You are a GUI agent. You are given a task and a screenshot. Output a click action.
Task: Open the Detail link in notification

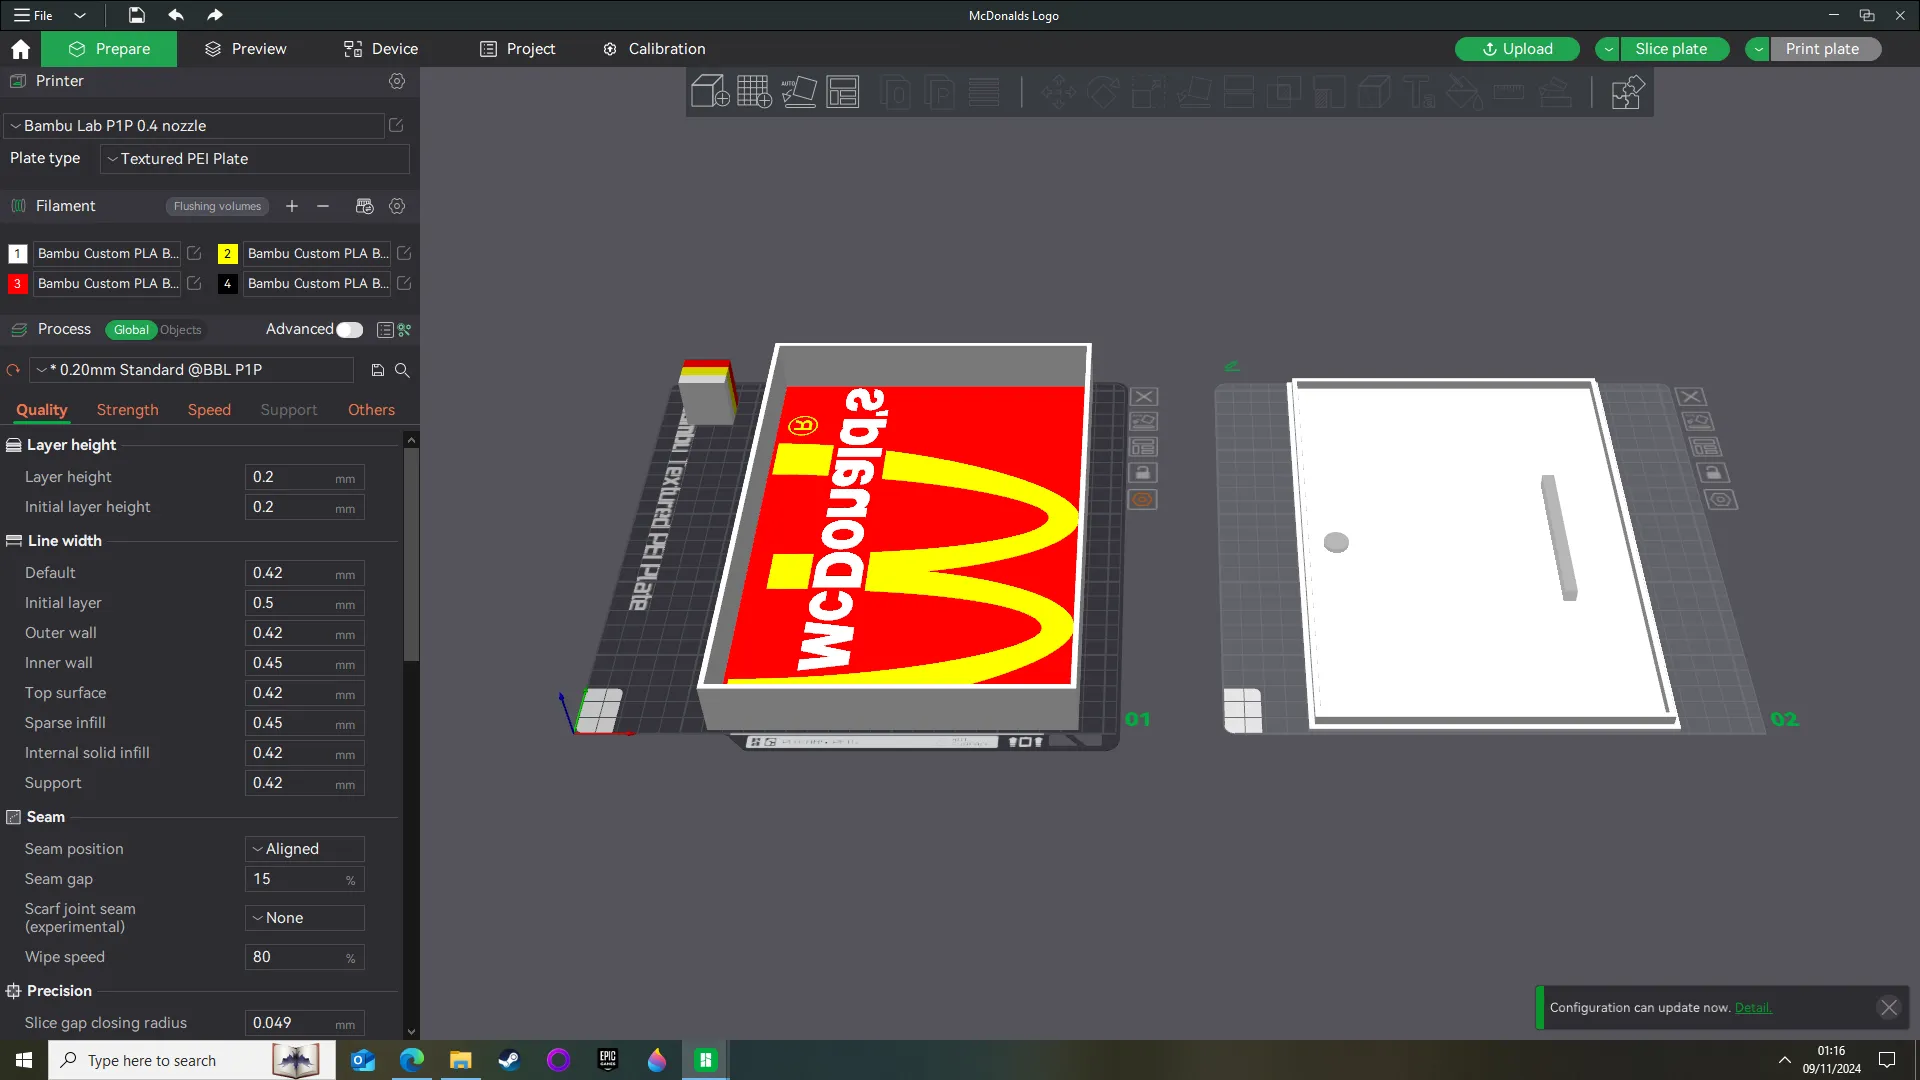pyautogui.click(x=1753, y=1008)
